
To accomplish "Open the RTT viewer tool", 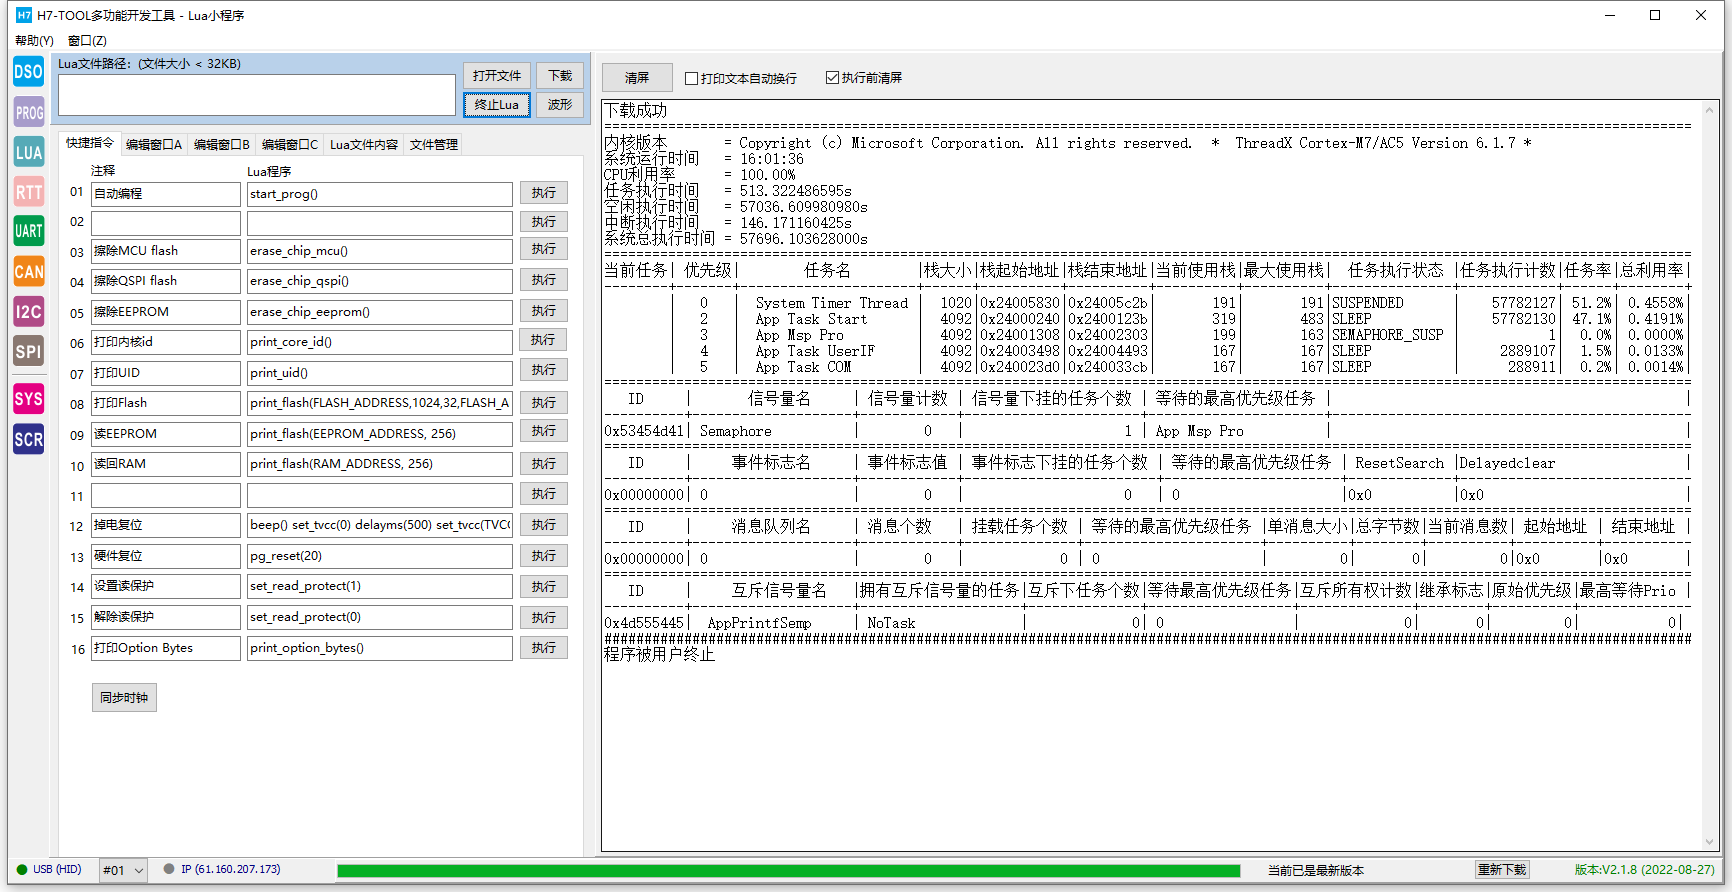I will [x=29, y=192].
